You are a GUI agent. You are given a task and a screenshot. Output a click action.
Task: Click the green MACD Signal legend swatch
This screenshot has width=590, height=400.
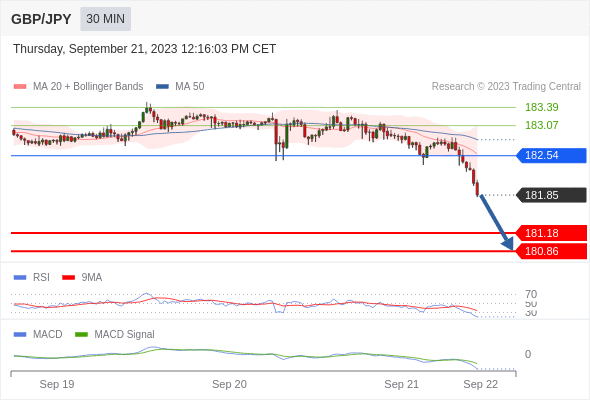point(81,335)
